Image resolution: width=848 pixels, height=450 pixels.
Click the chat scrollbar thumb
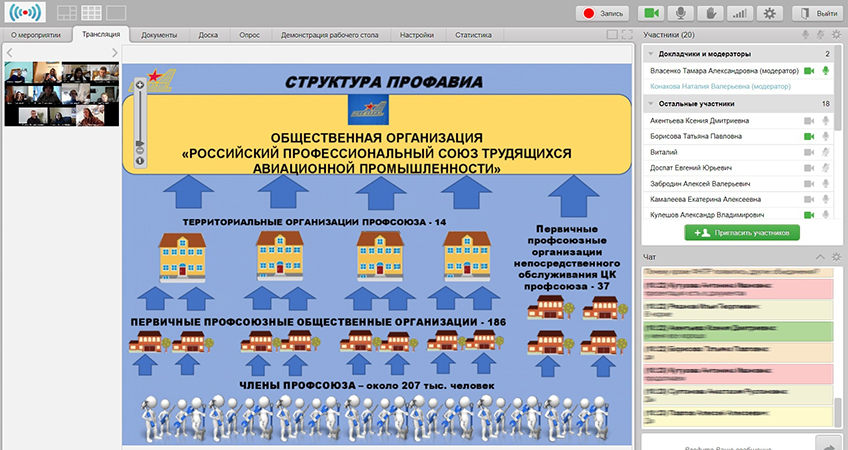pos(838,411)
